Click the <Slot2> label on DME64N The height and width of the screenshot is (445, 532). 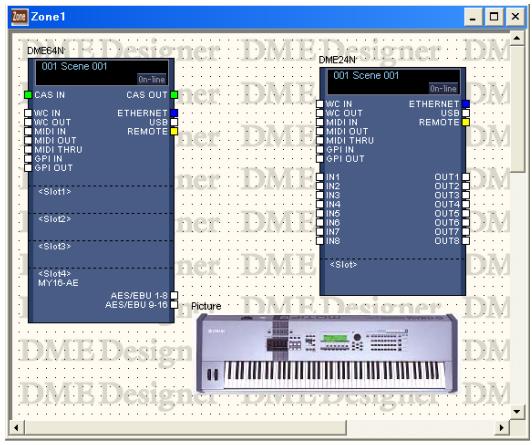(55, 219)
